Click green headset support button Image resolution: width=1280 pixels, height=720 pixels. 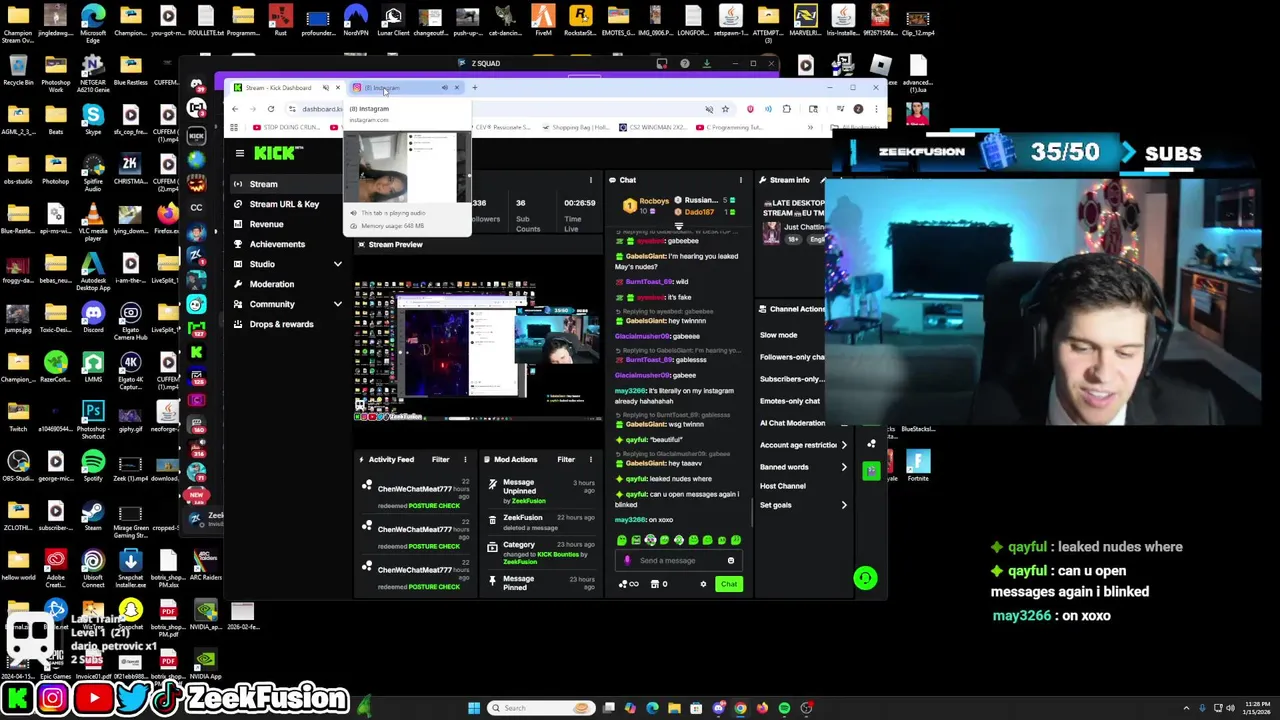[865, 578]
